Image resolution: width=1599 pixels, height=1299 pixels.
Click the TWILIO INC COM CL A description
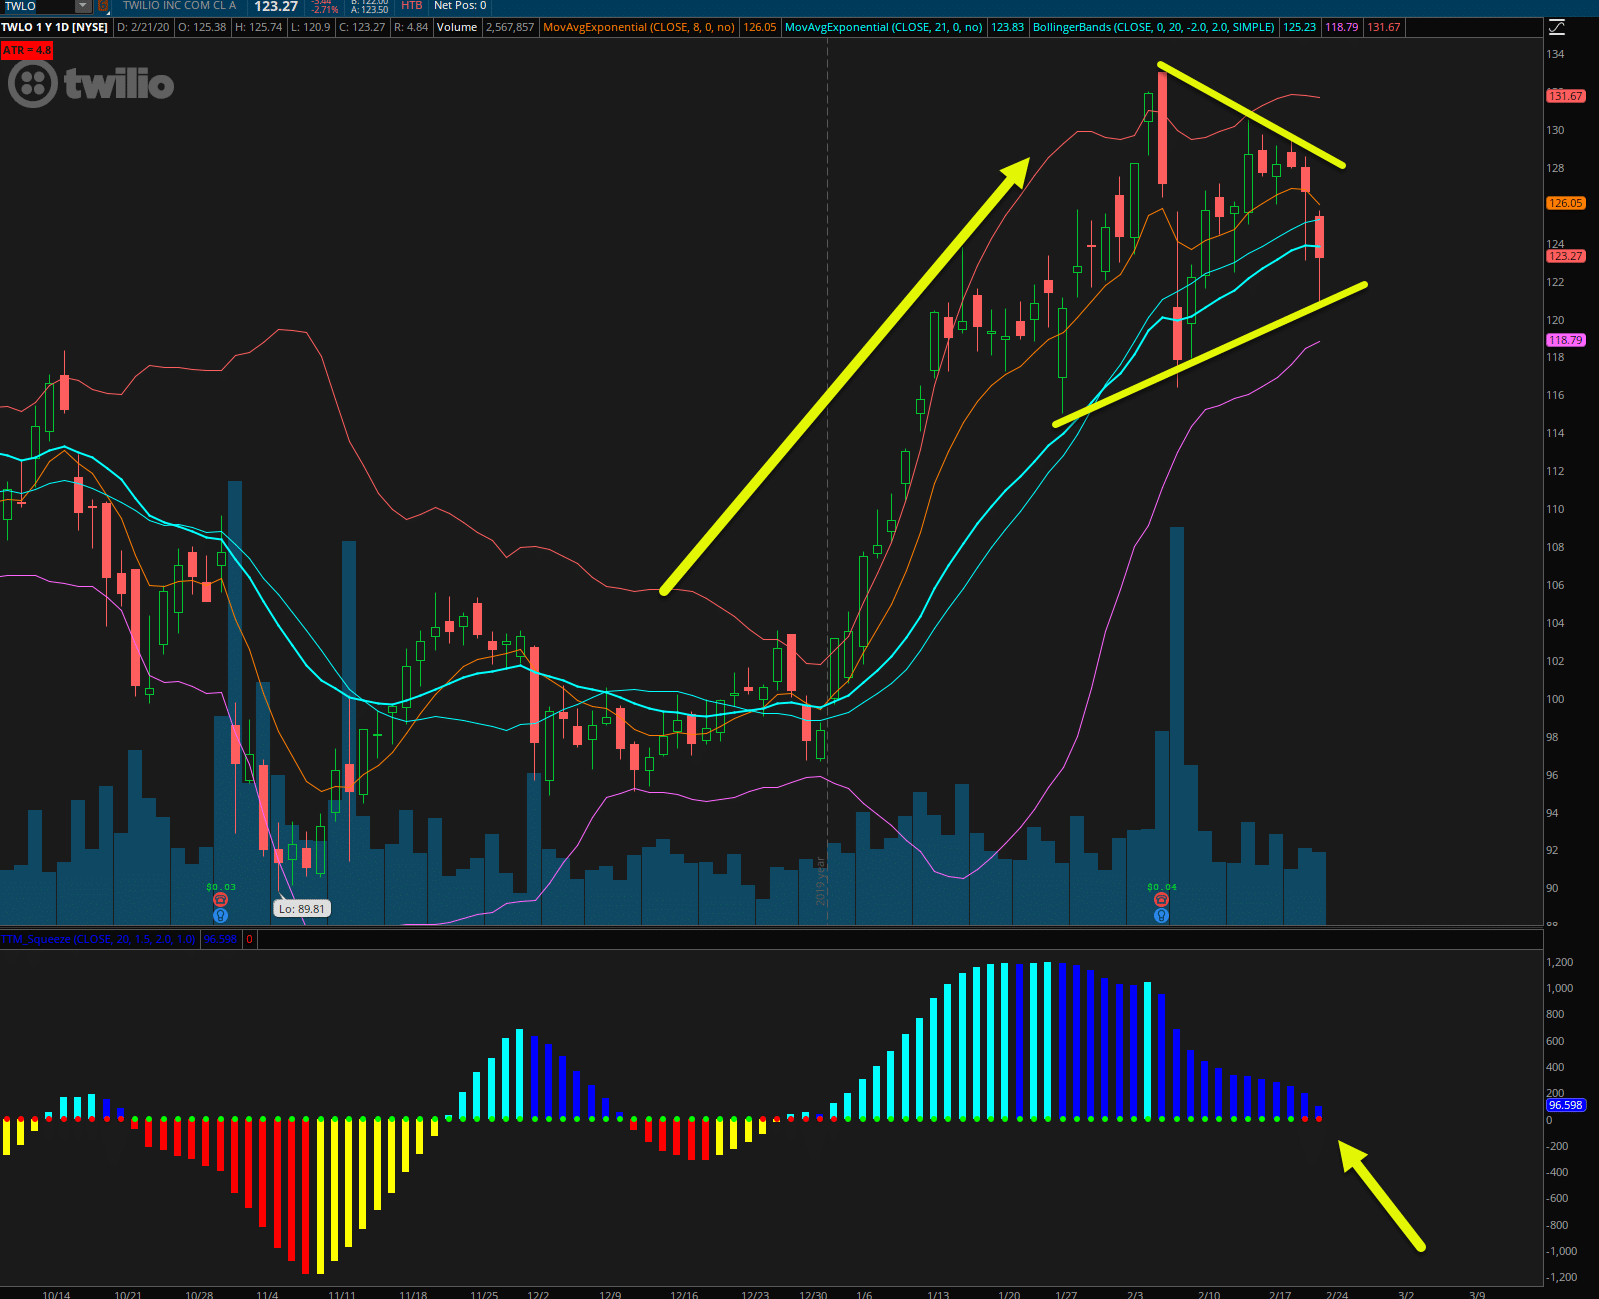179,6
